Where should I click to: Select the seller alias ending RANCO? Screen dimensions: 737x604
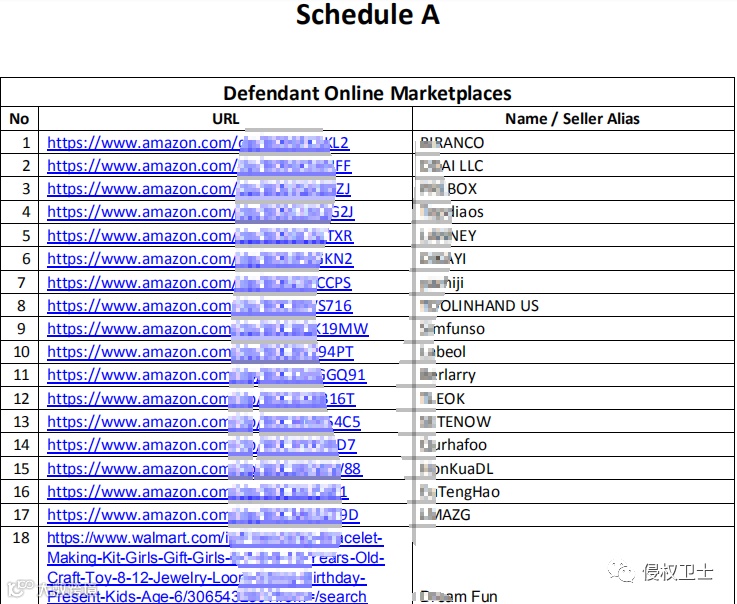click(x=452, y=142)
